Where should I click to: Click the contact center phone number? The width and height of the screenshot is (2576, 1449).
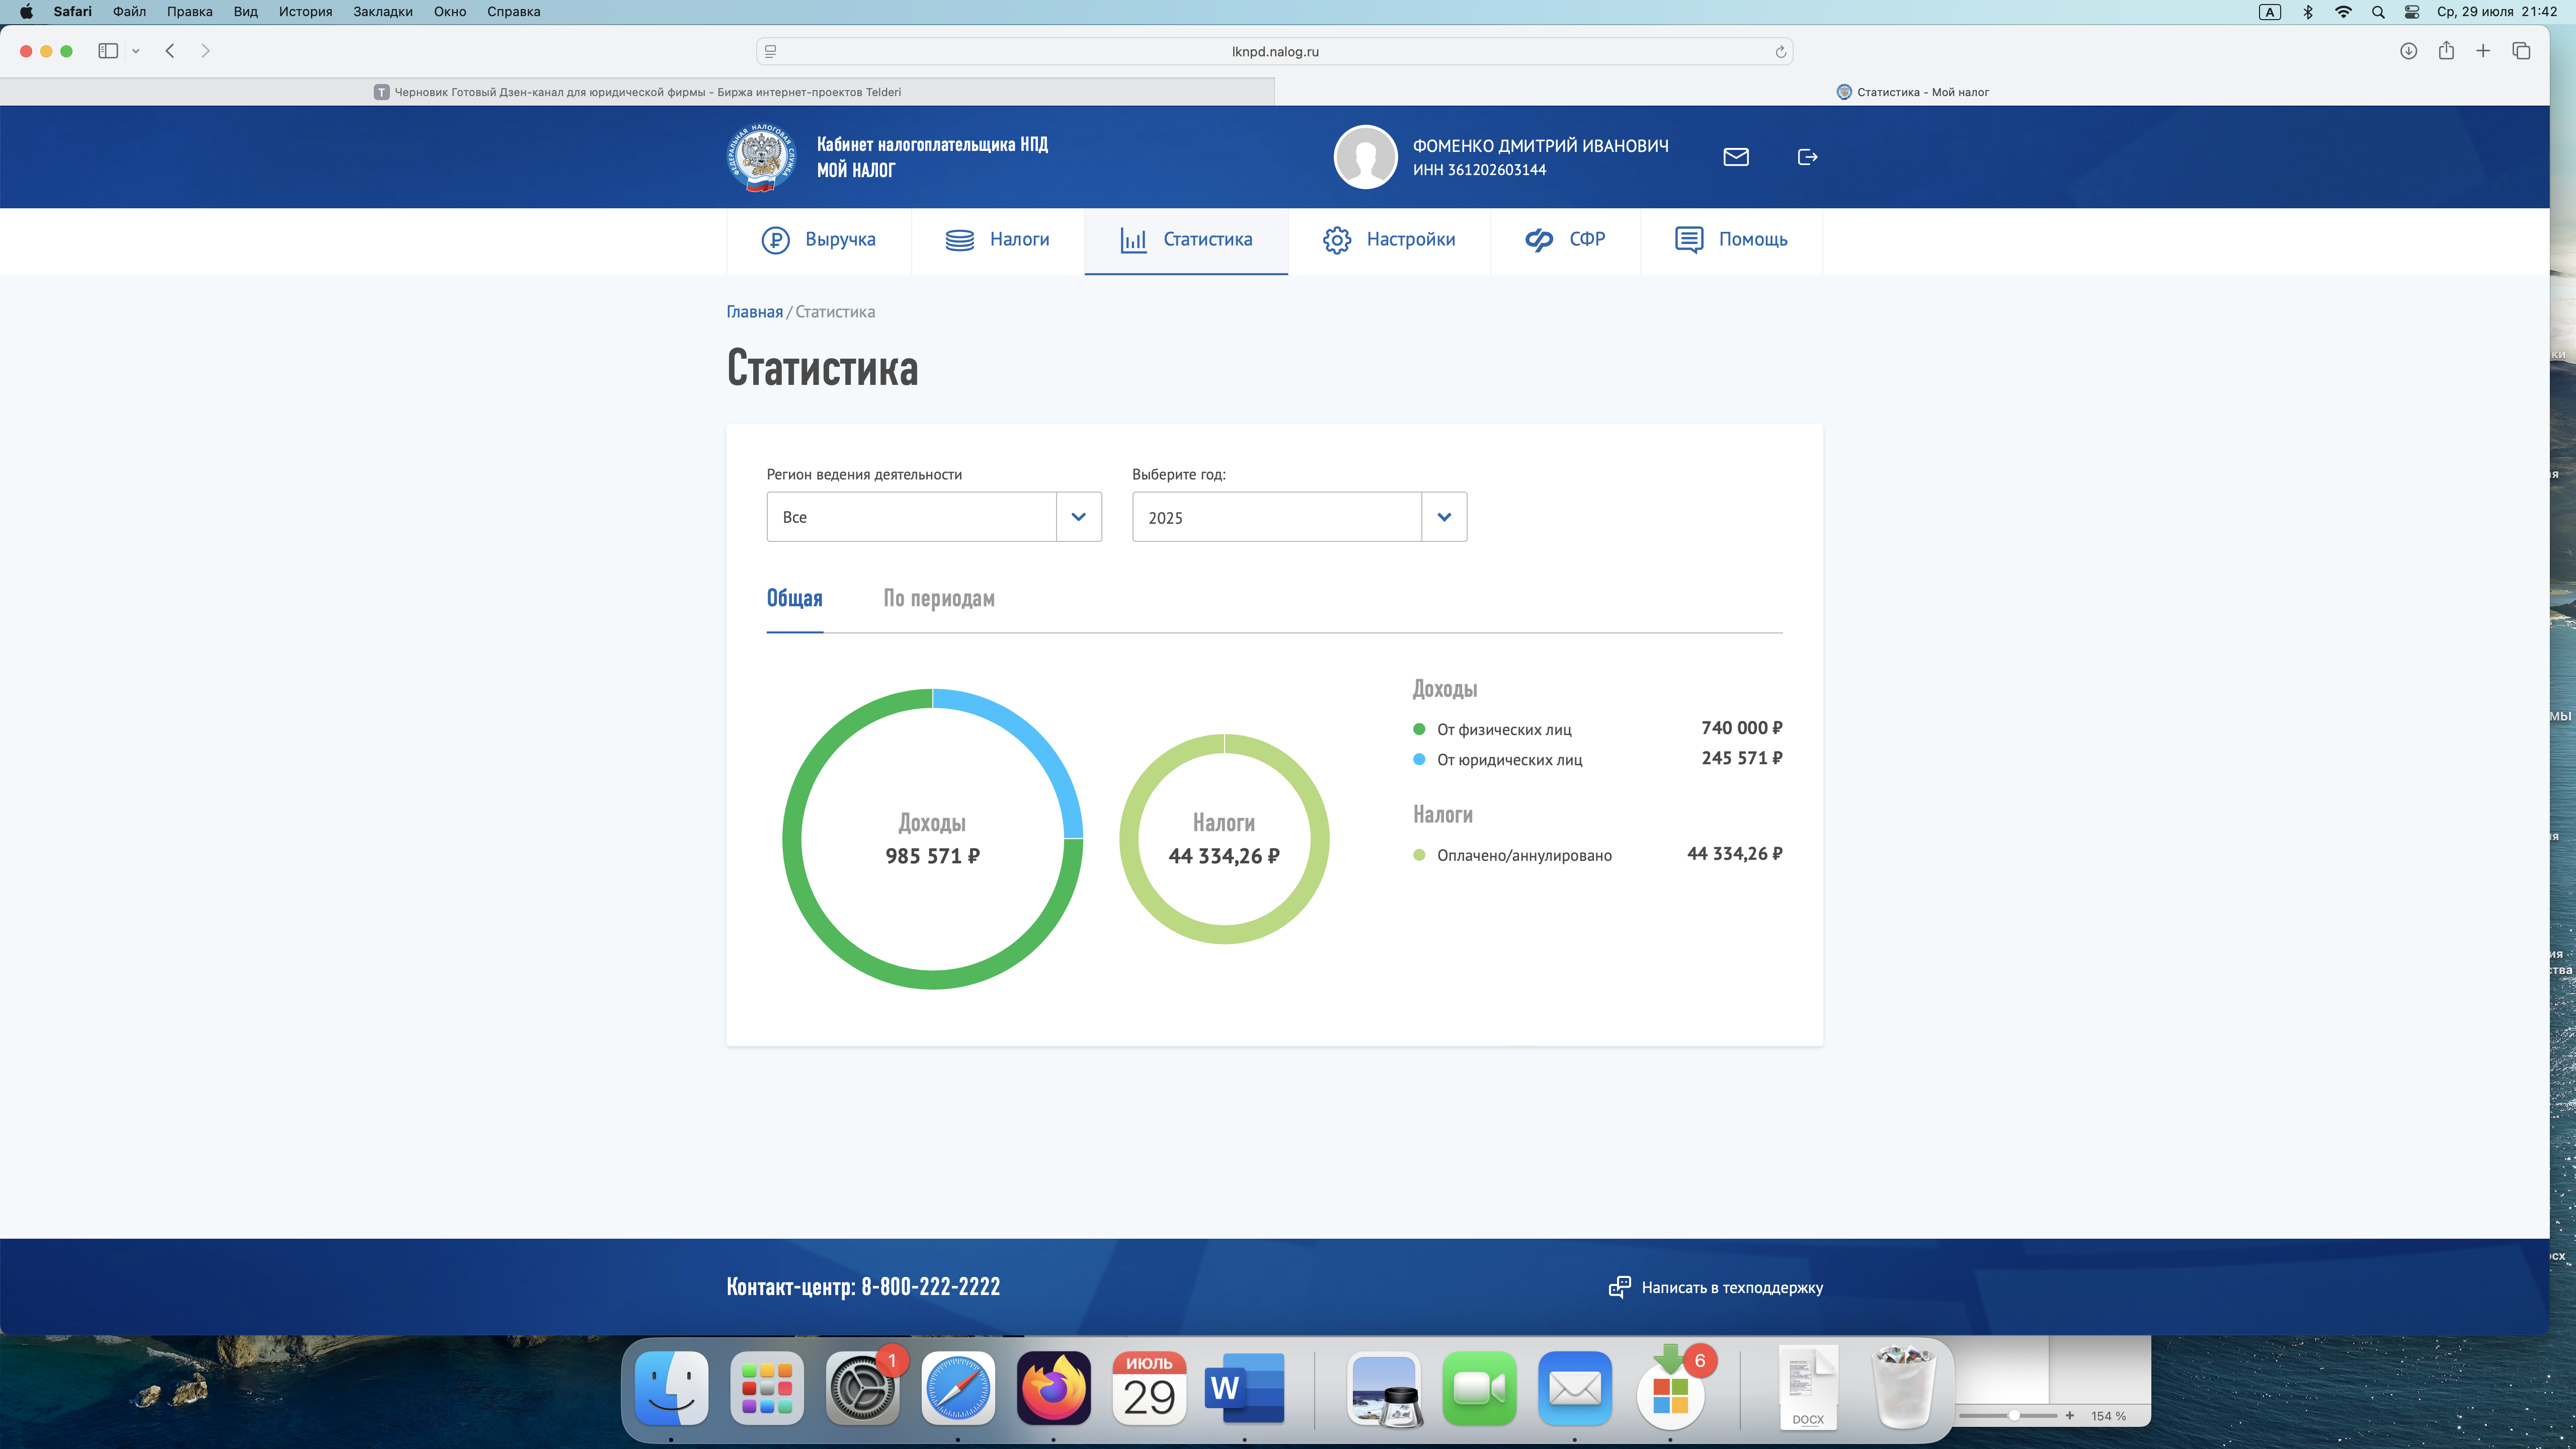tap(930, 1287)
